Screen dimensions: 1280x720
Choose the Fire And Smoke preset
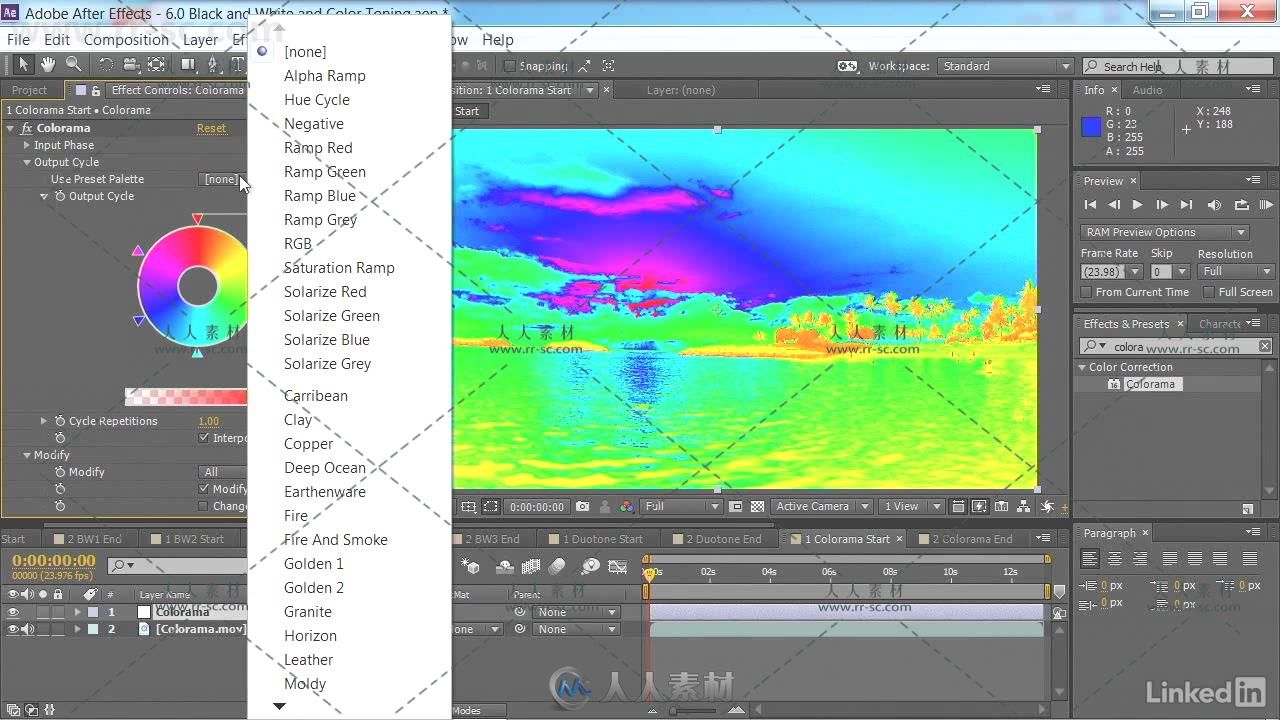click(336, 539)
